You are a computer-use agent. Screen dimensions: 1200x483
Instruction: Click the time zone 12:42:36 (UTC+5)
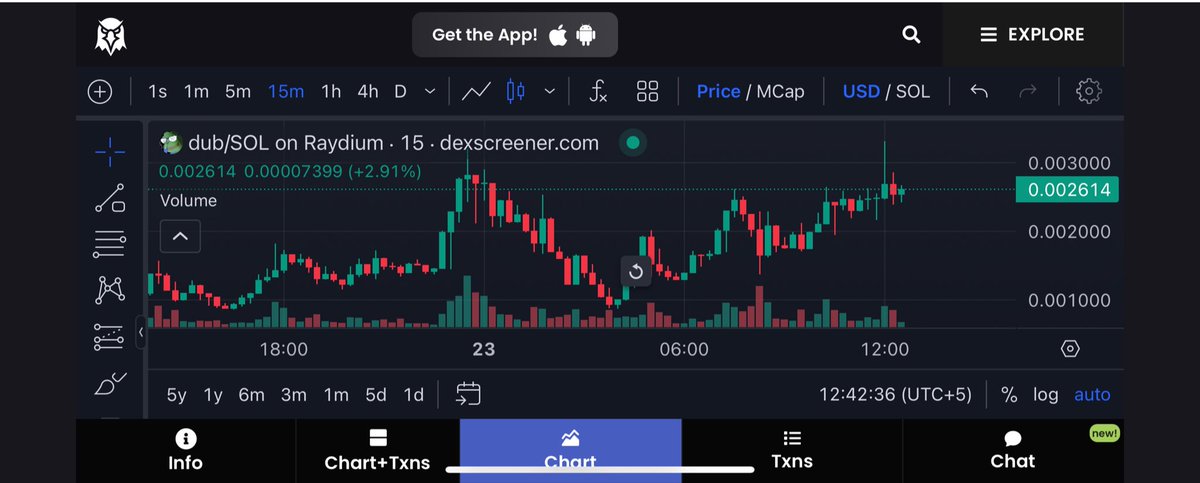click(895, 395)
